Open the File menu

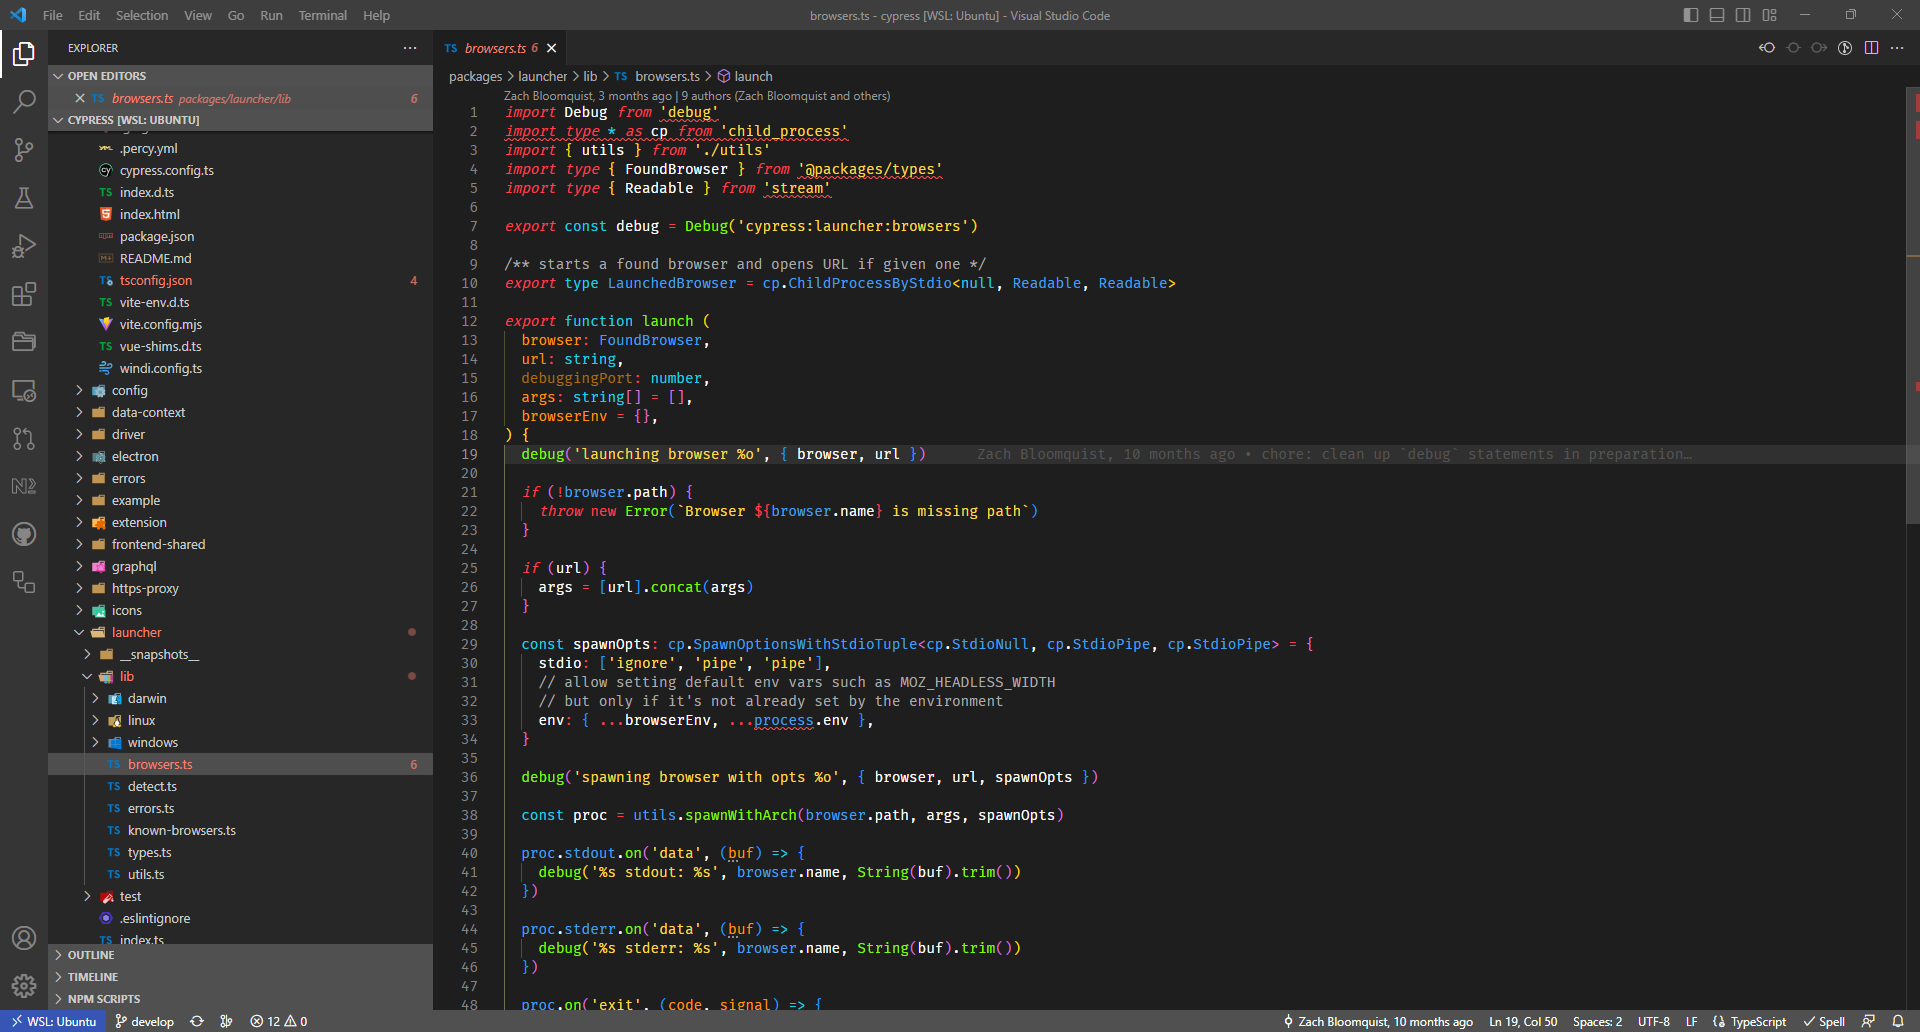click(x=53, y=15)
